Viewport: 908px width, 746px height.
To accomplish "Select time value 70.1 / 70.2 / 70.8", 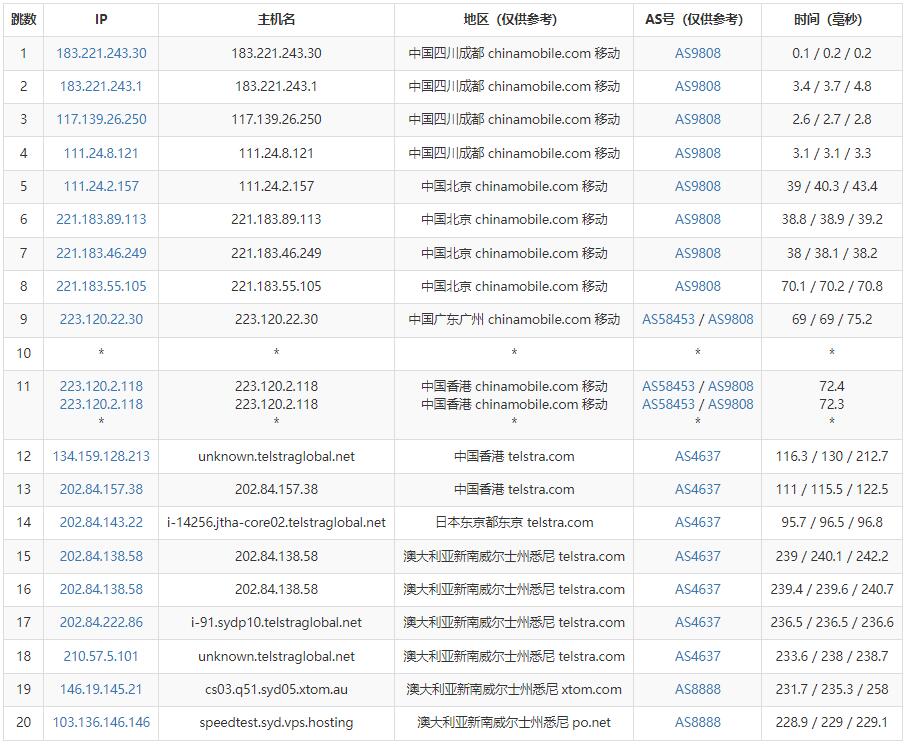I will [x=832, y=286].
